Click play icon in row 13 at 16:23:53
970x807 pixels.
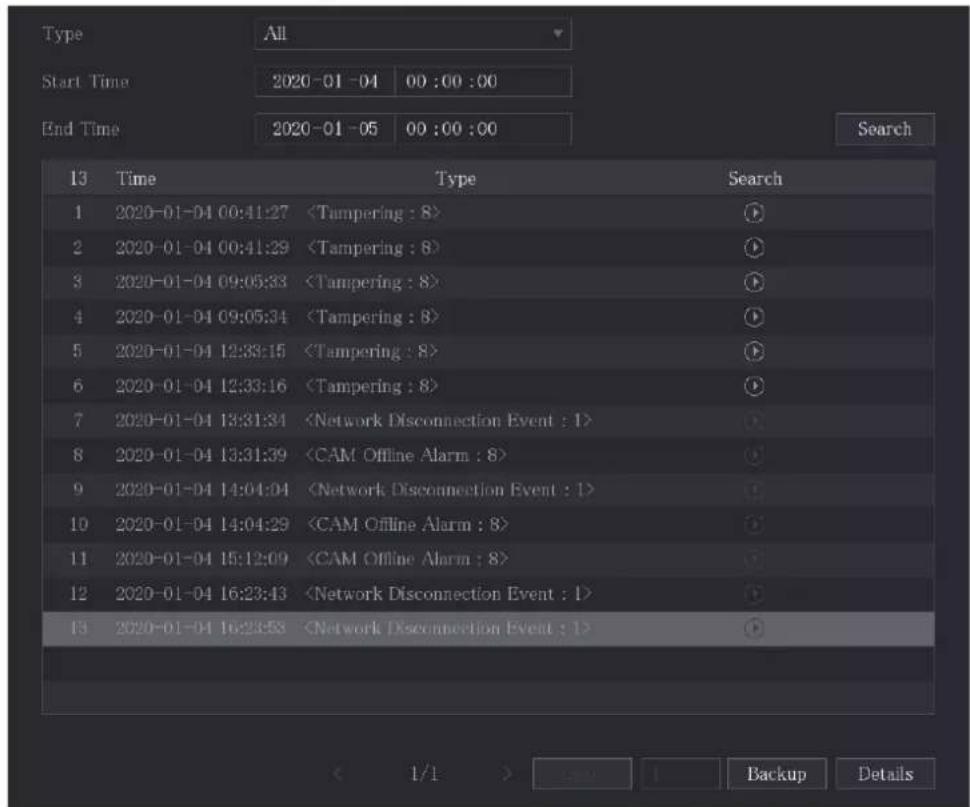pos(753,628)
